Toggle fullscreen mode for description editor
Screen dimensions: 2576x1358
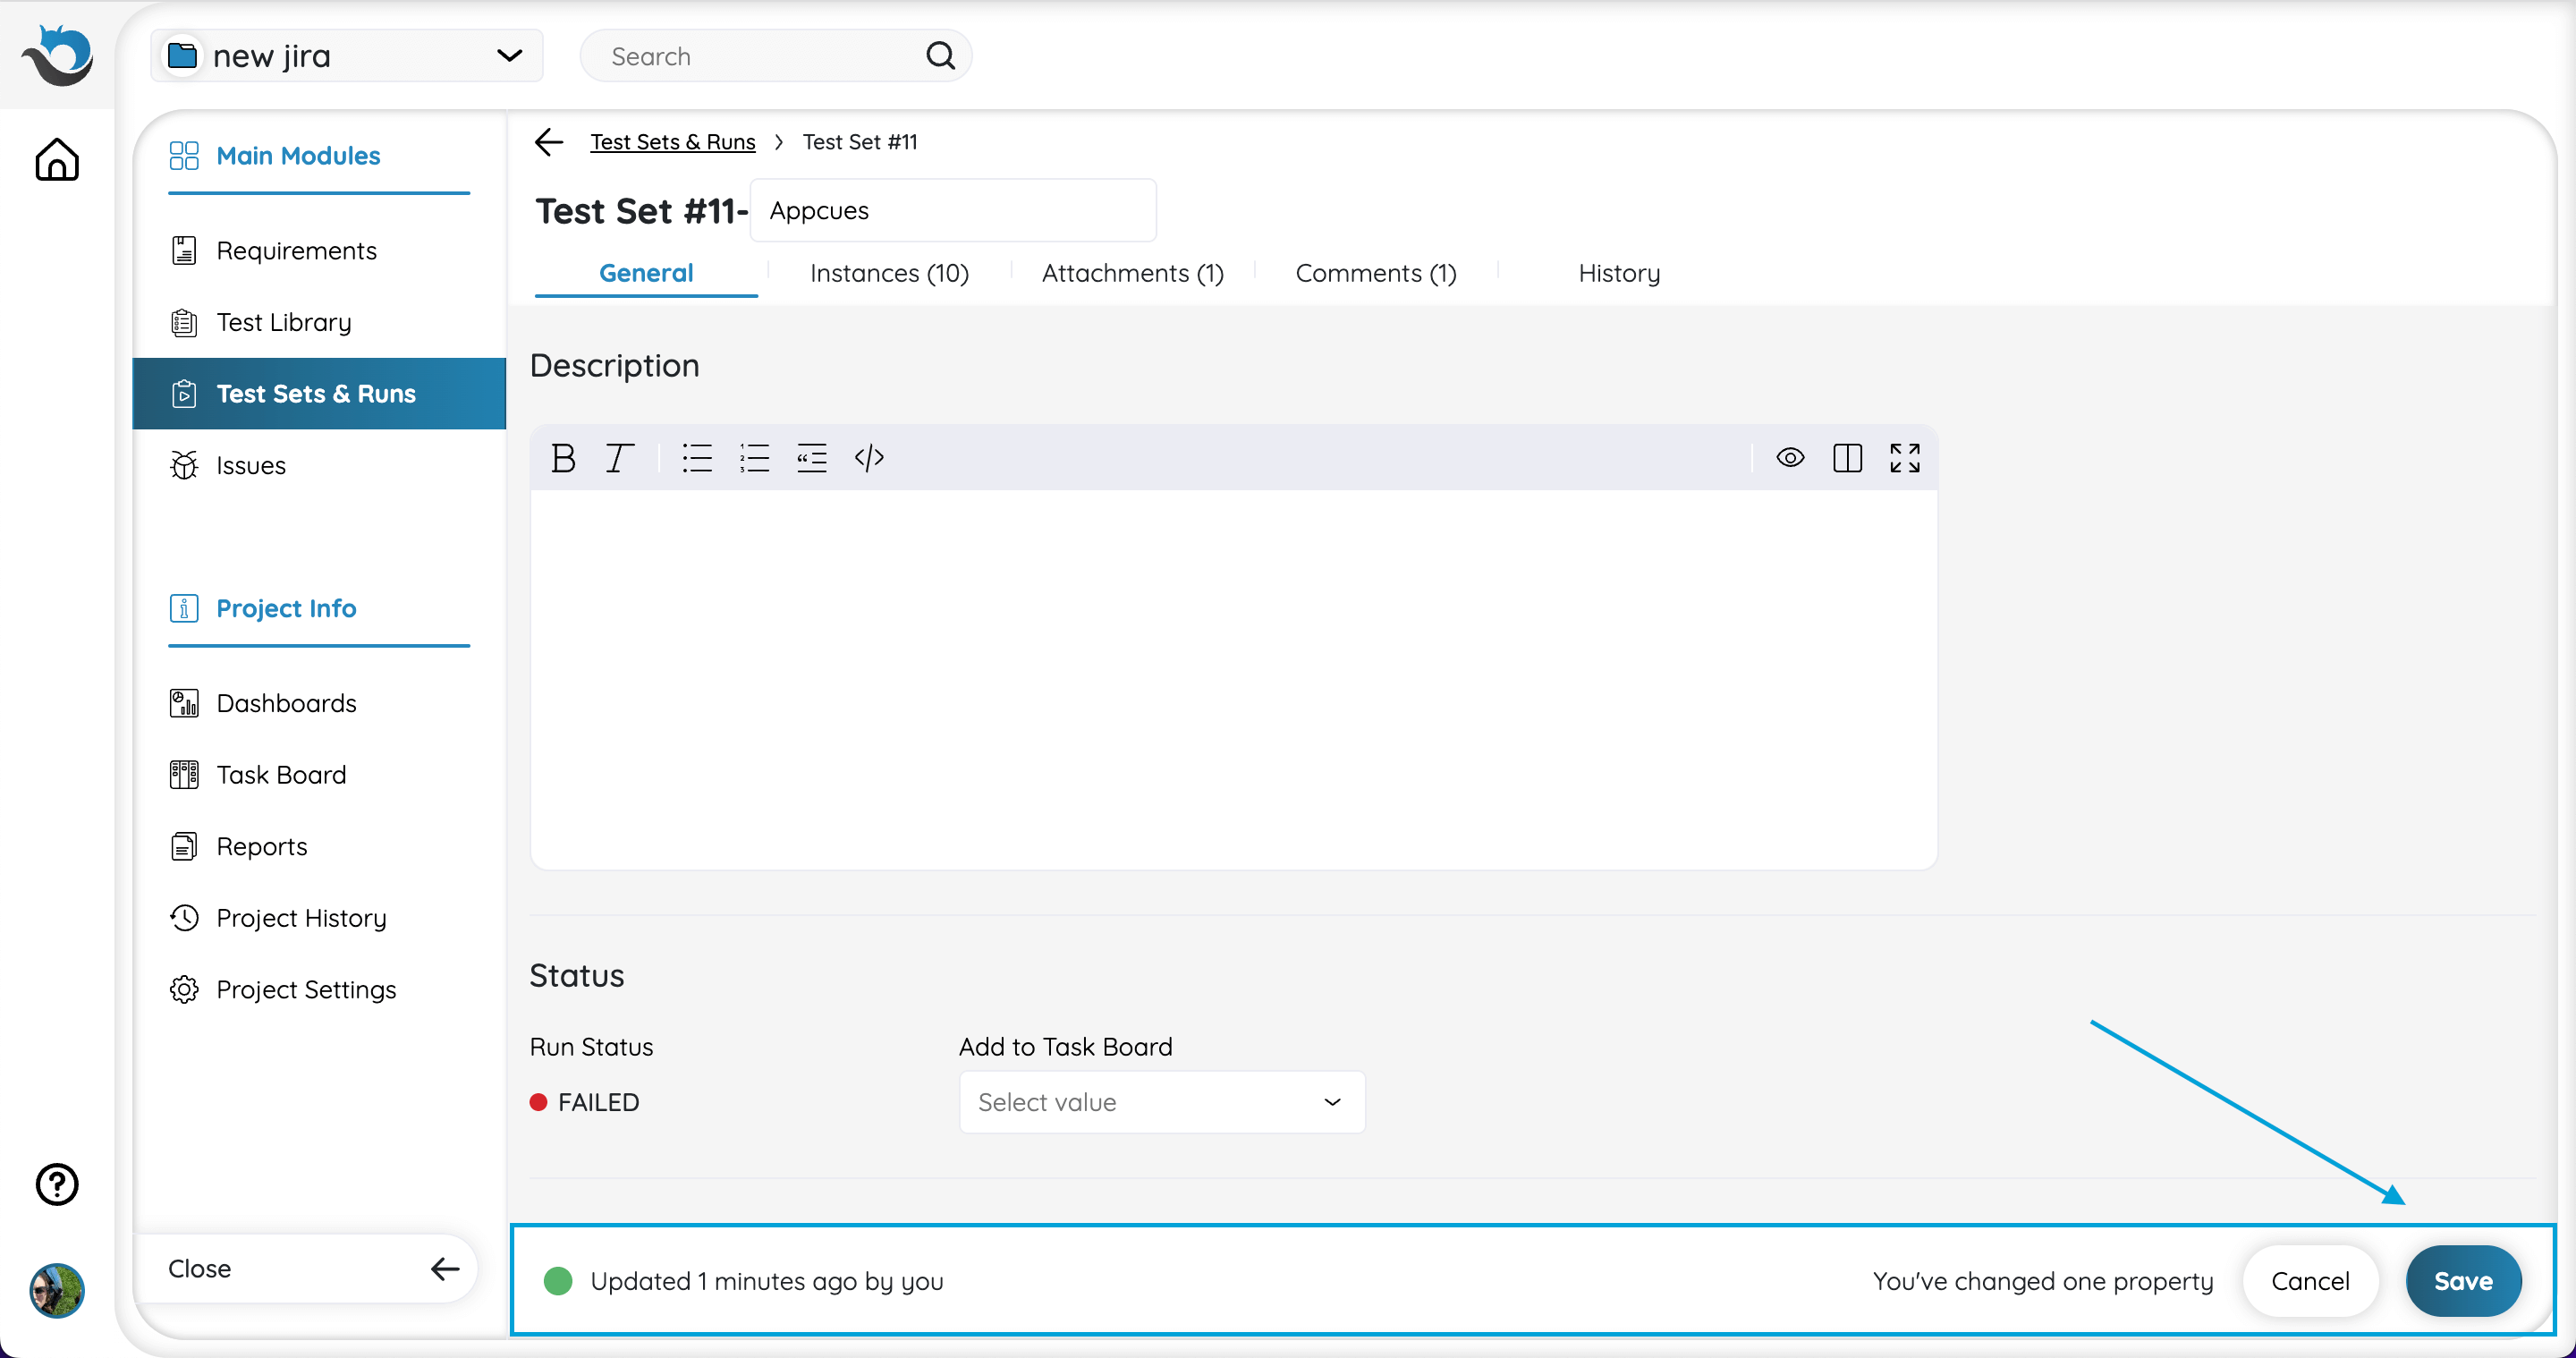coord(1904,458)
